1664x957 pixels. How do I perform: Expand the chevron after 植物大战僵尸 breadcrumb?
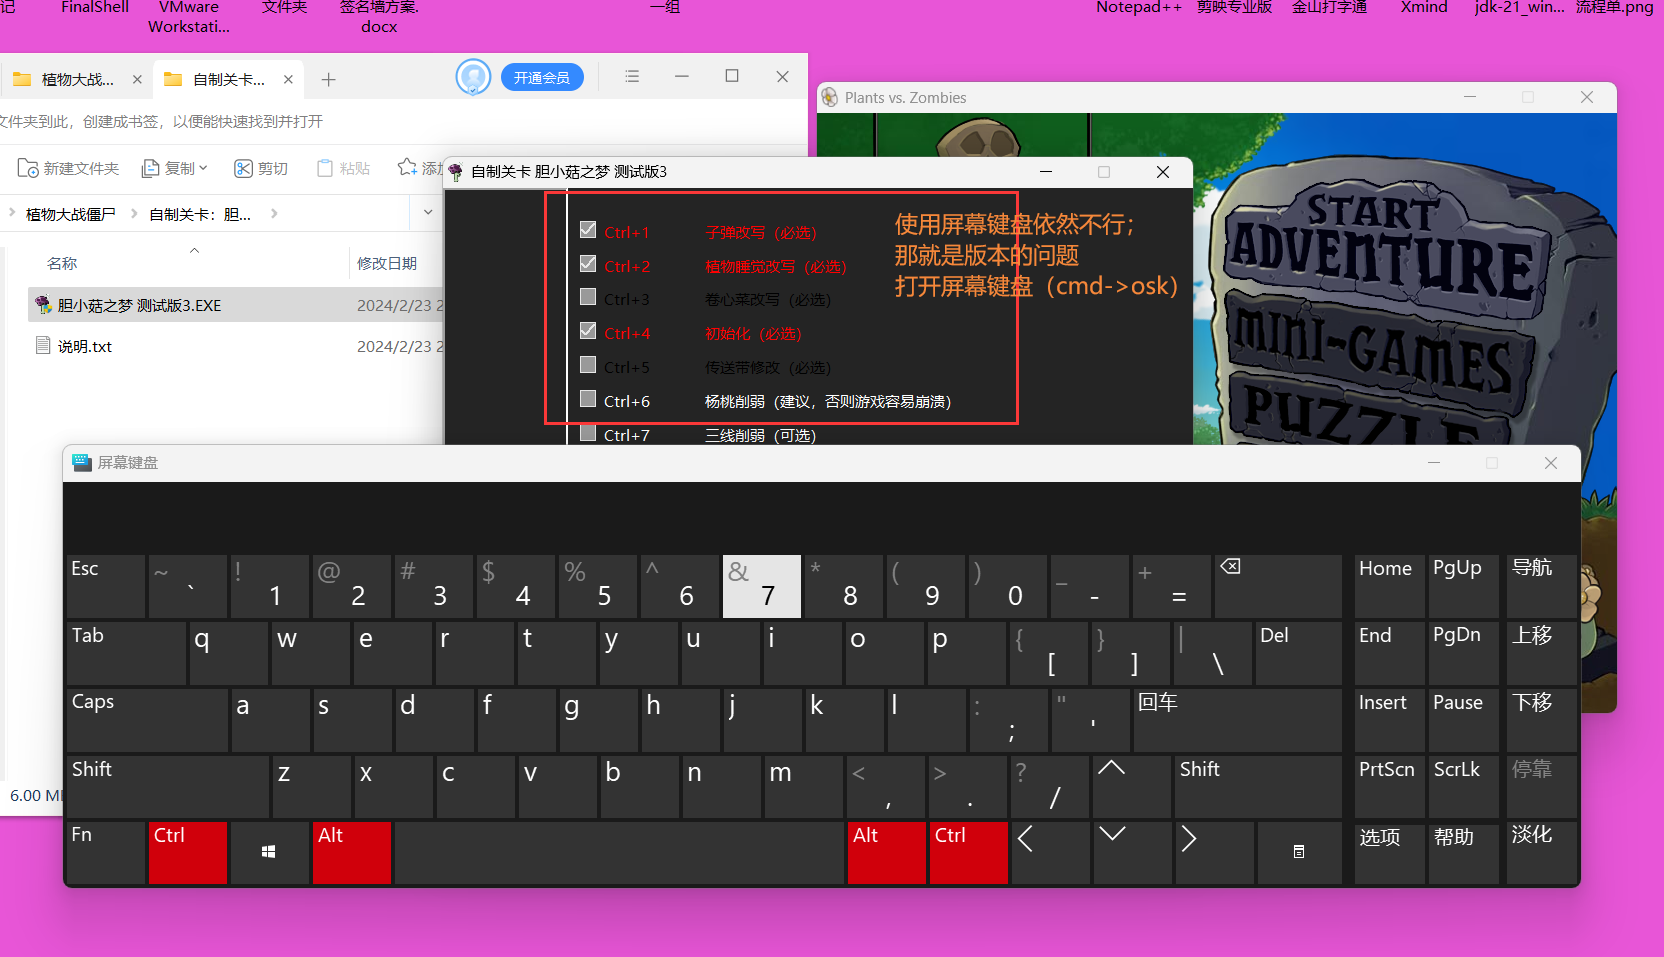click(x=134, y=213)
